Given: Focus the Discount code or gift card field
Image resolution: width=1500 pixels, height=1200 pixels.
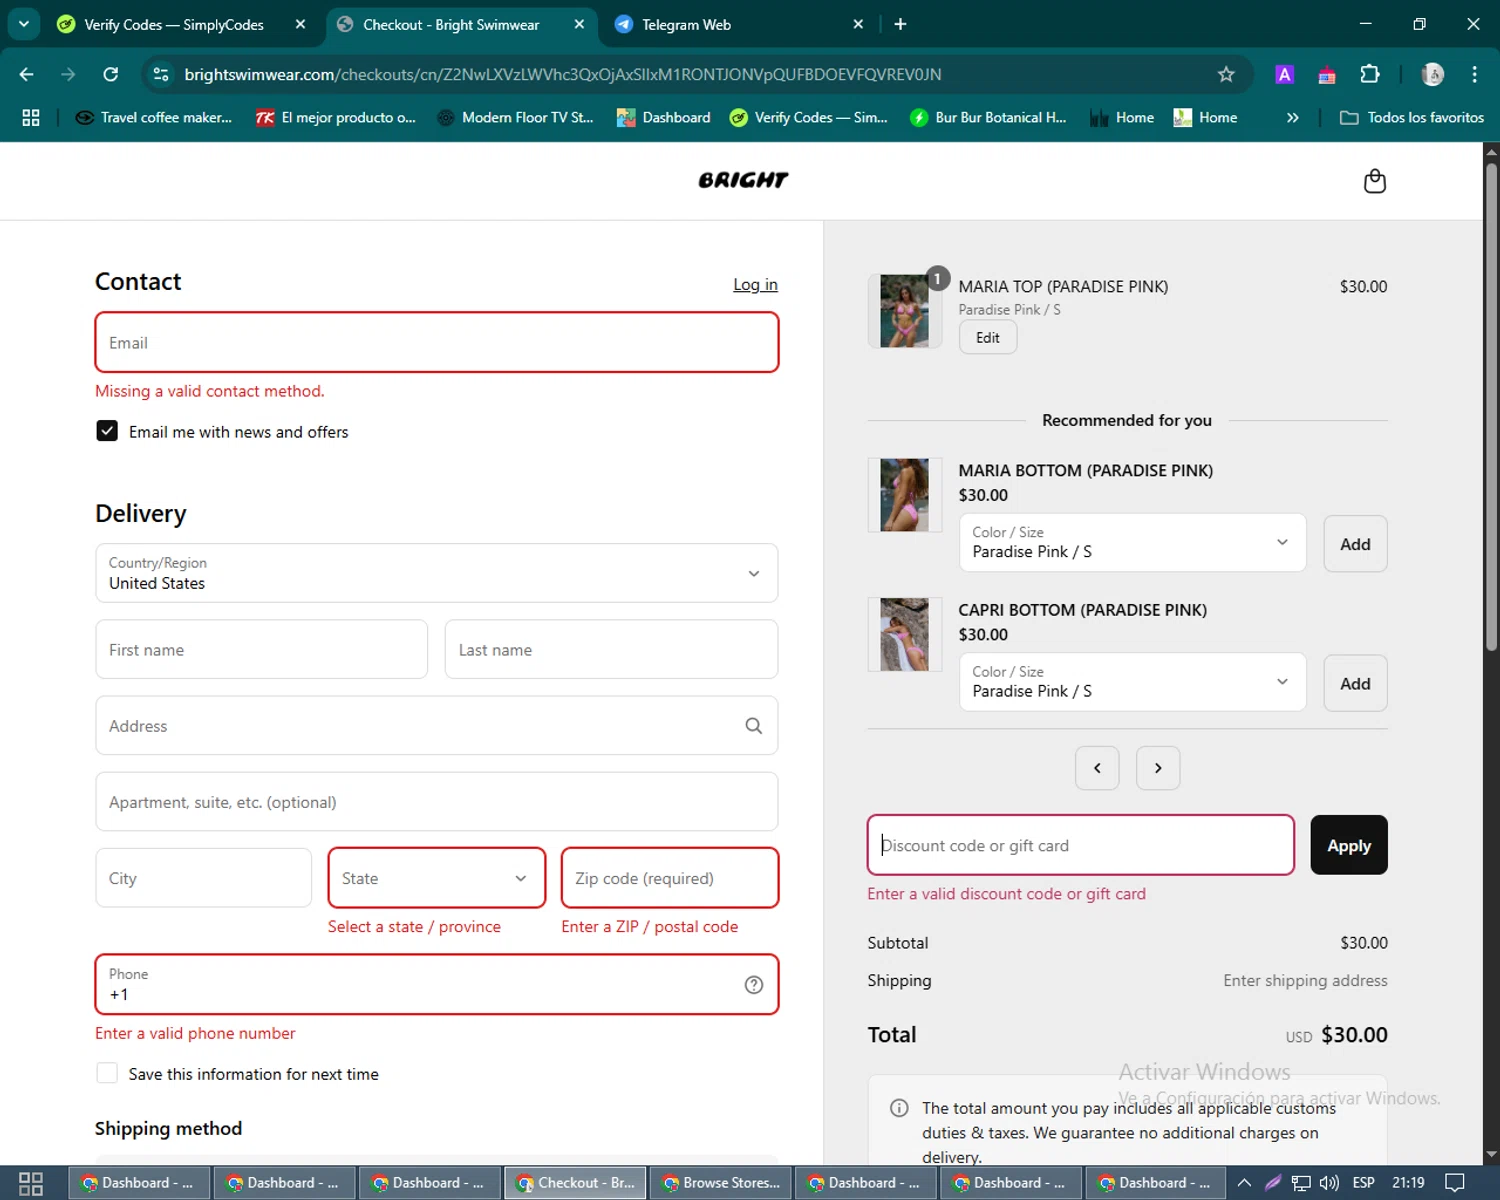Looking at the screenshot, I should (x=1080, y=845).
